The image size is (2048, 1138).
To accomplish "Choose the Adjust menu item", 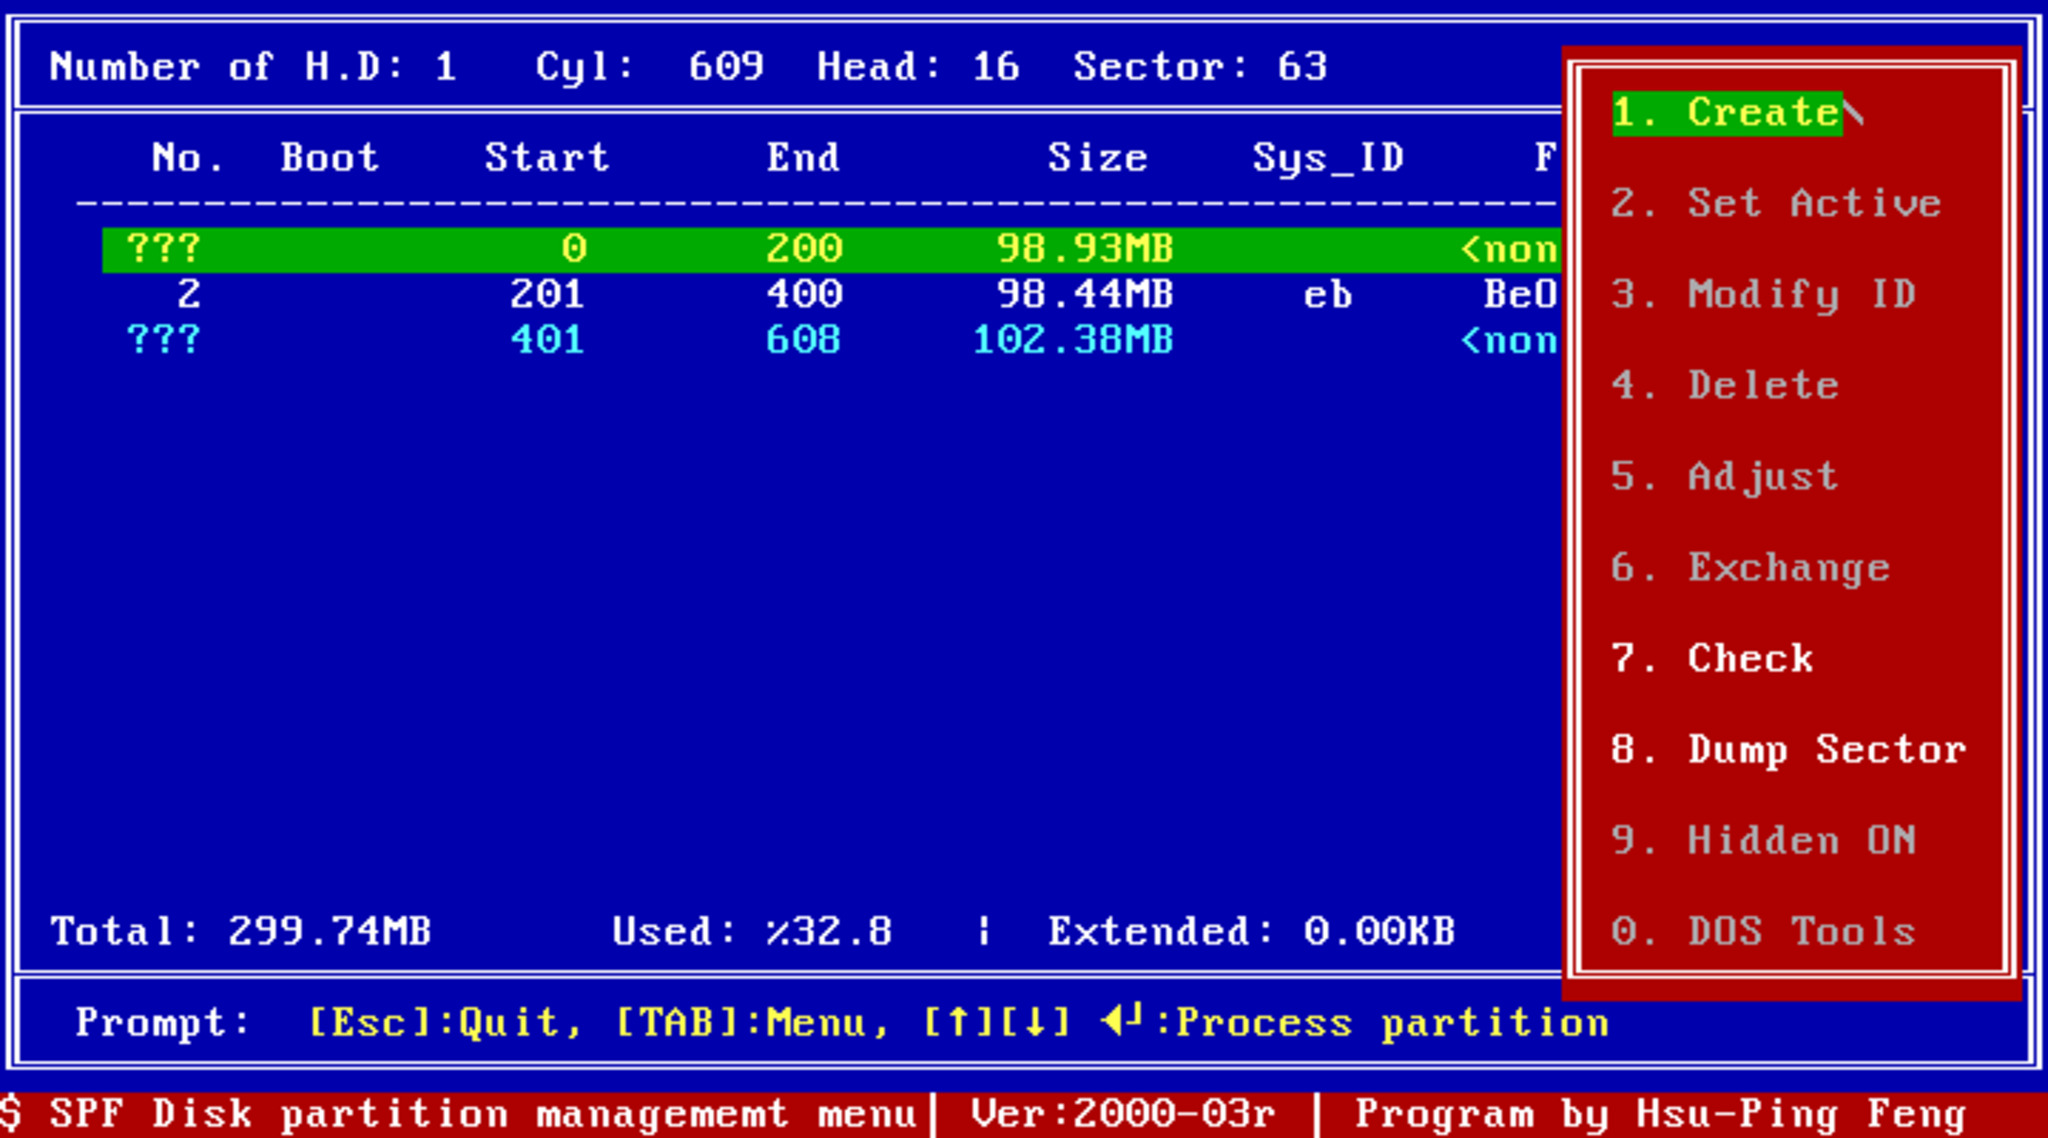I will click(x=1725, y=476).
